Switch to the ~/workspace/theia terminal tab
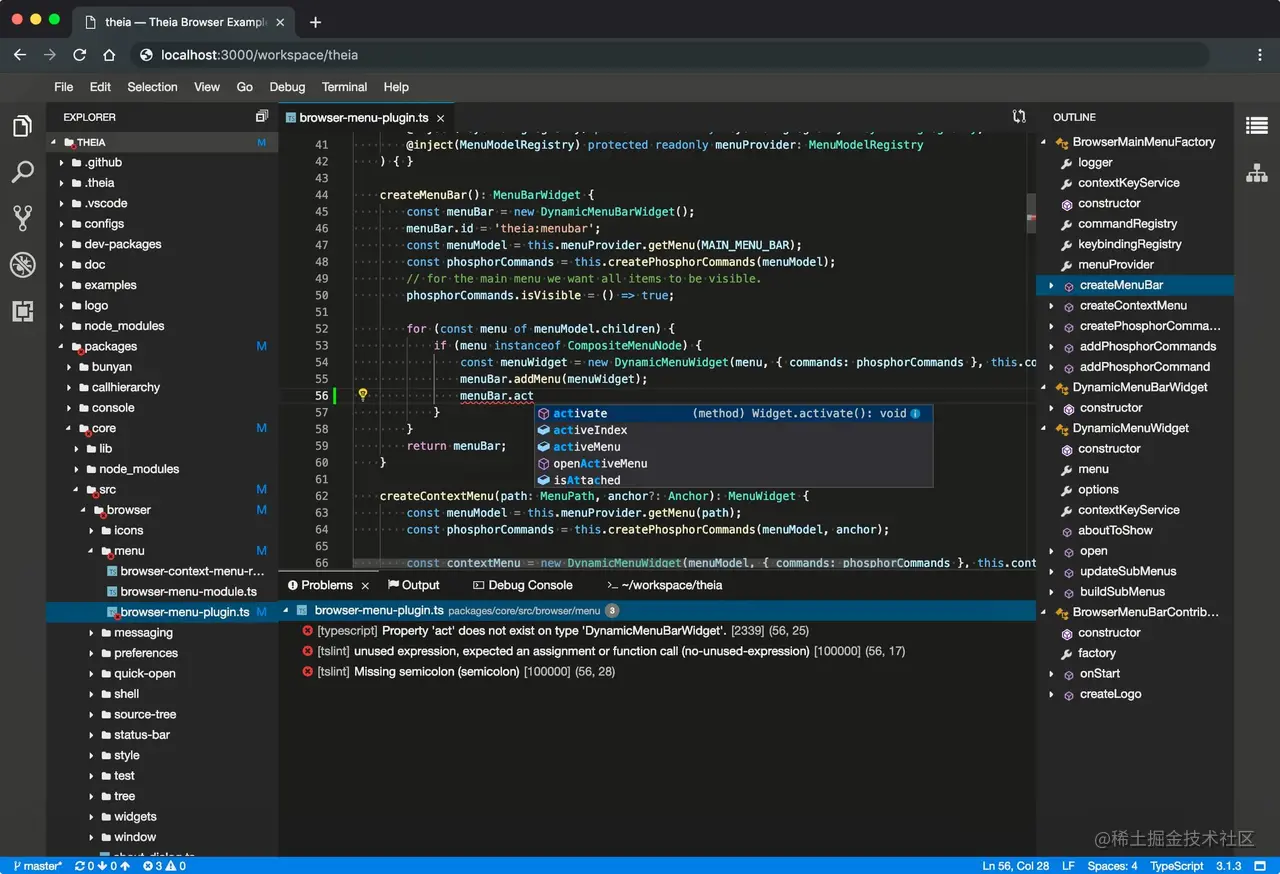 click(664, 586)
